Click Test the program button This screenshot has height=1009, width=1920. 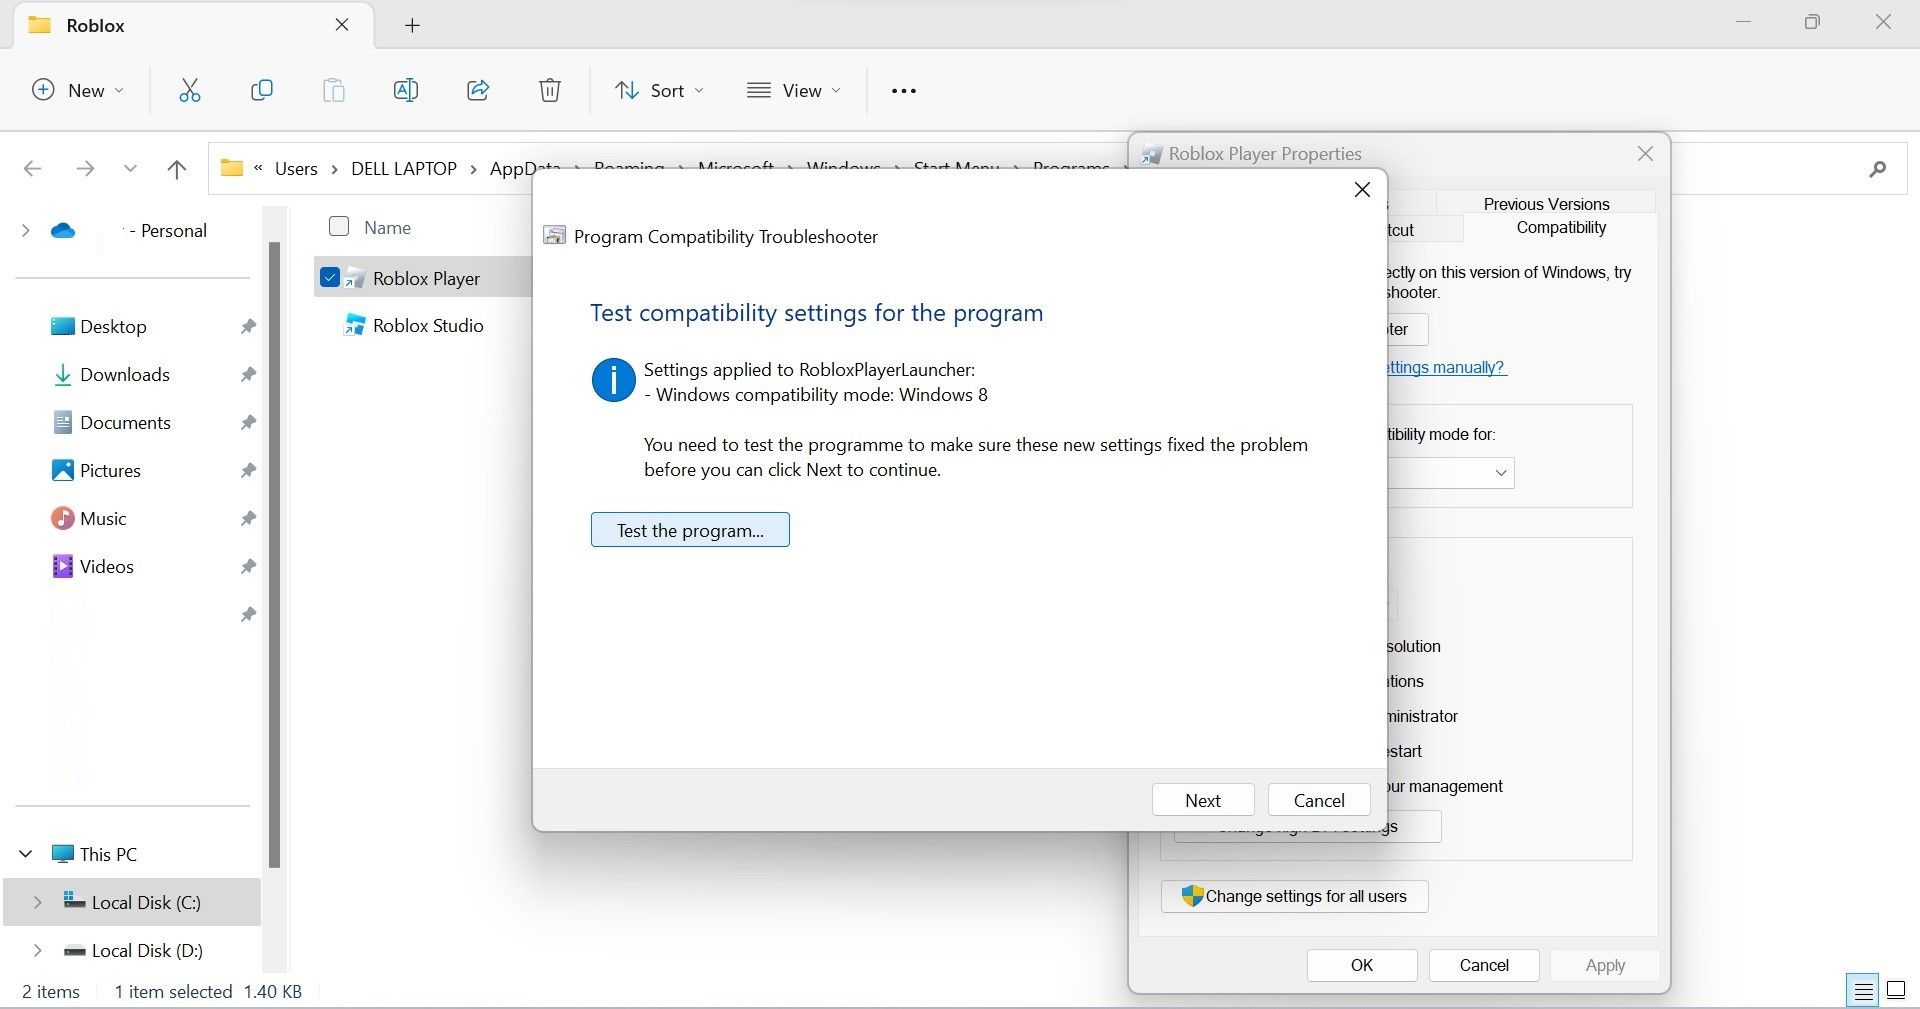[690, 530]
